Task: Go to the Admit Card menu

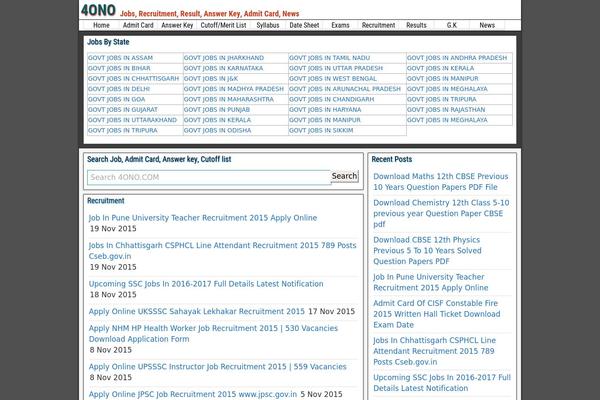Action: 138,25
